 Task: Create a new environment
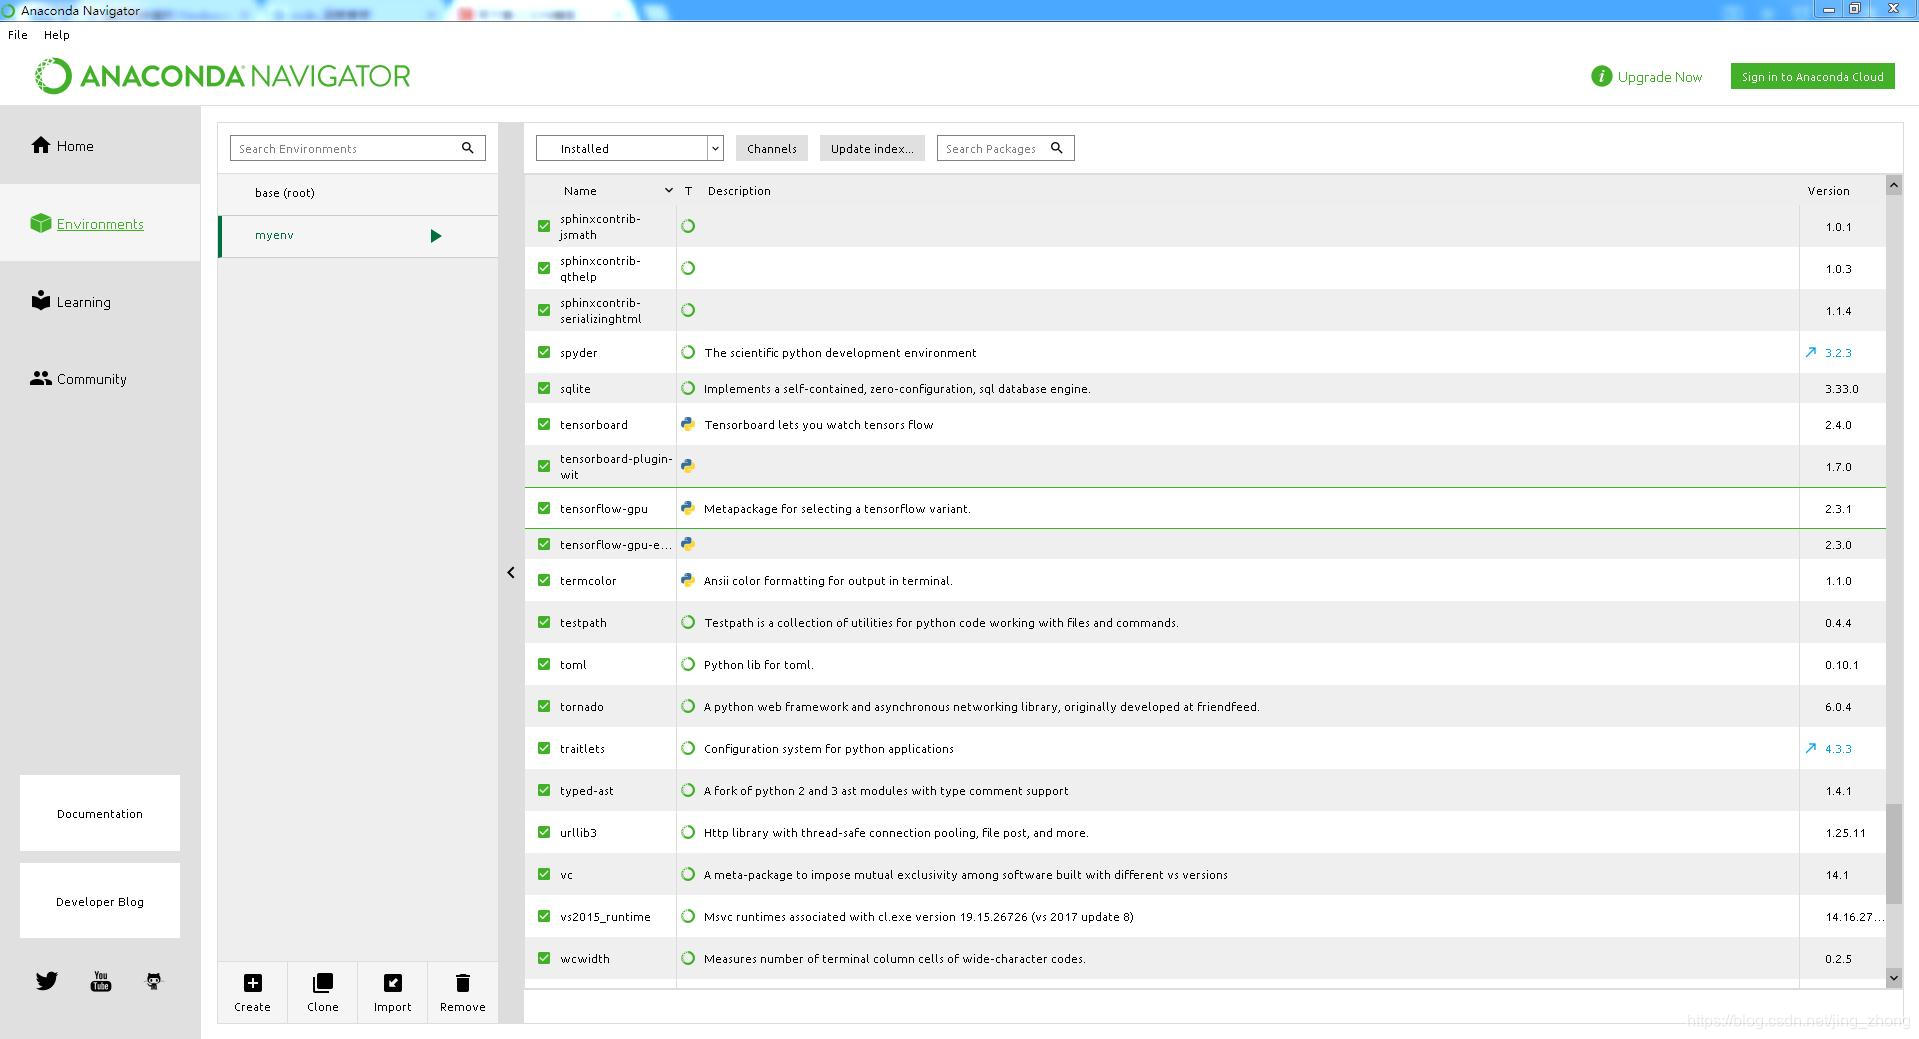click(x=252, y=993)
